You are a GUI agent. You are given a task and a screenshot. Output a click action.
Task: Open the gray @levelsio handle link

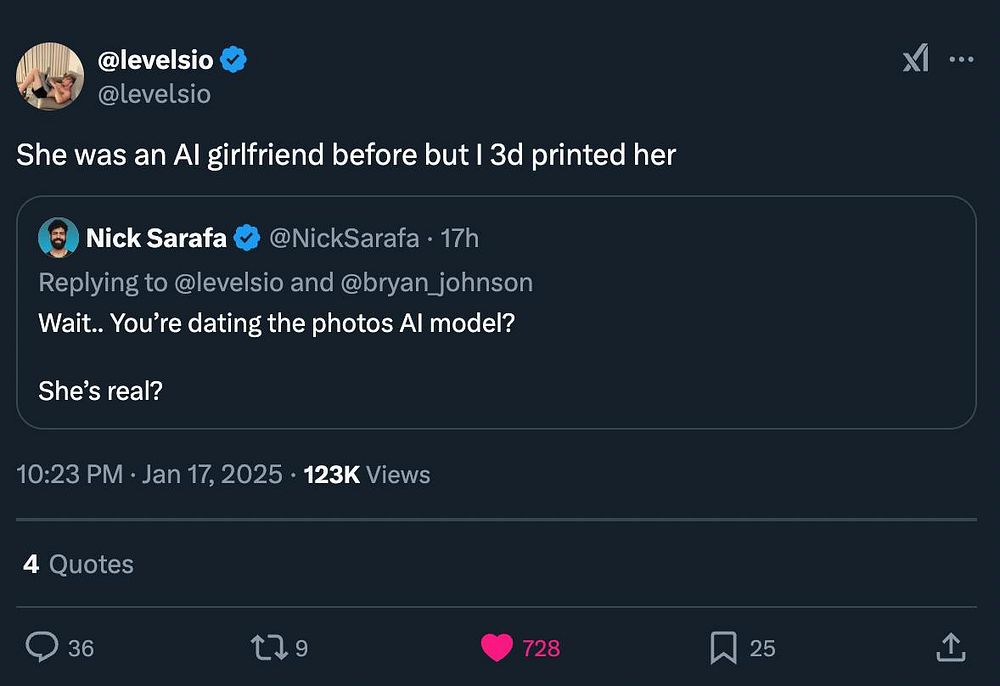(x=154, y=94)
